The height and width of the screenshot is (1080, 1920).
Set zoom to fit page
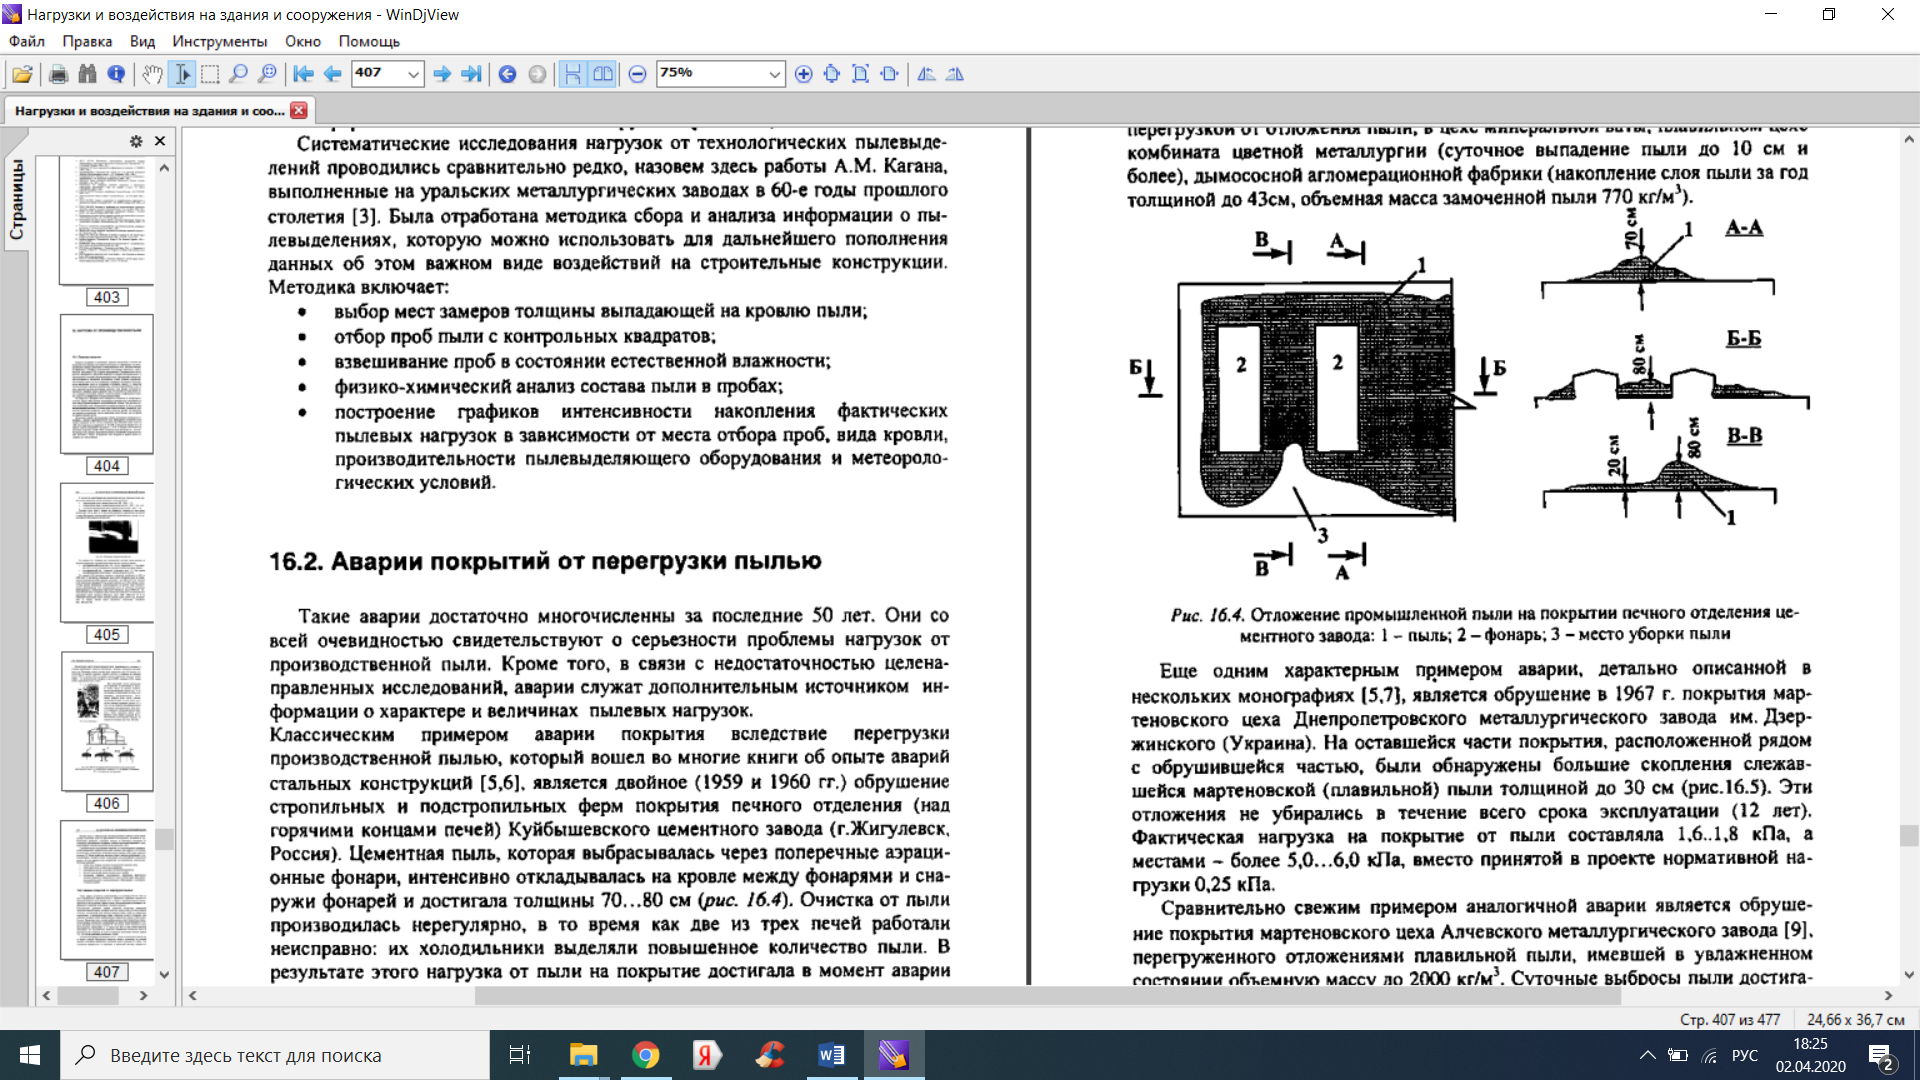tap(860, 74)
